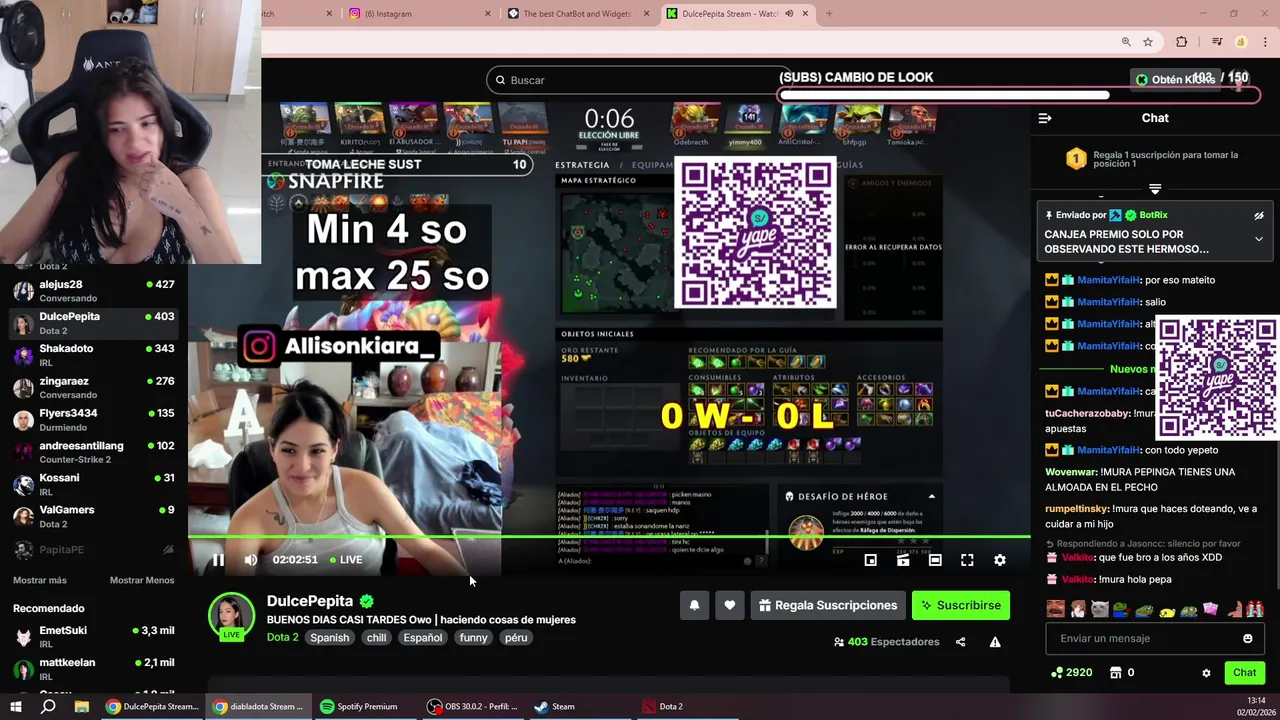
Task: Collapse the chat panel icon
Action: point(1045,118)
